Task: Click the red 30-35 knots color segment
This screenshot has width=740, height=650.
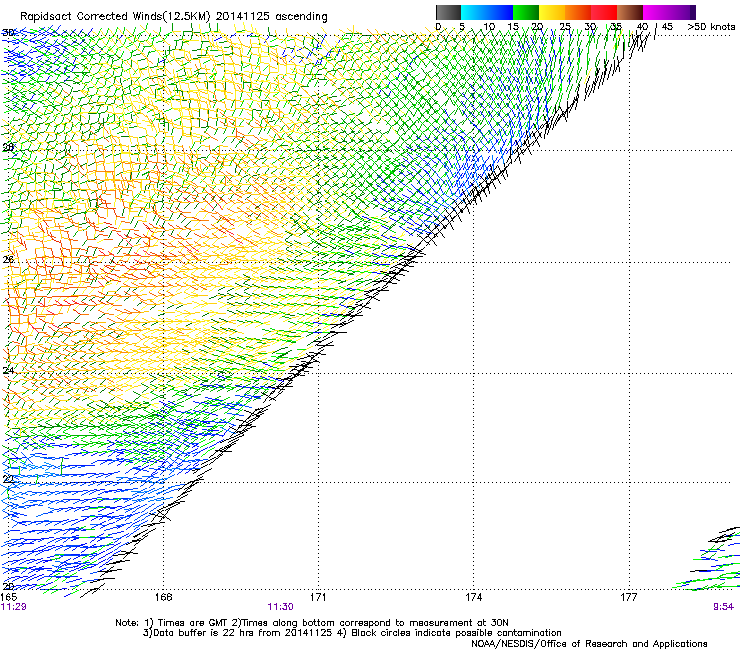Action: click(x=604, y=12)
